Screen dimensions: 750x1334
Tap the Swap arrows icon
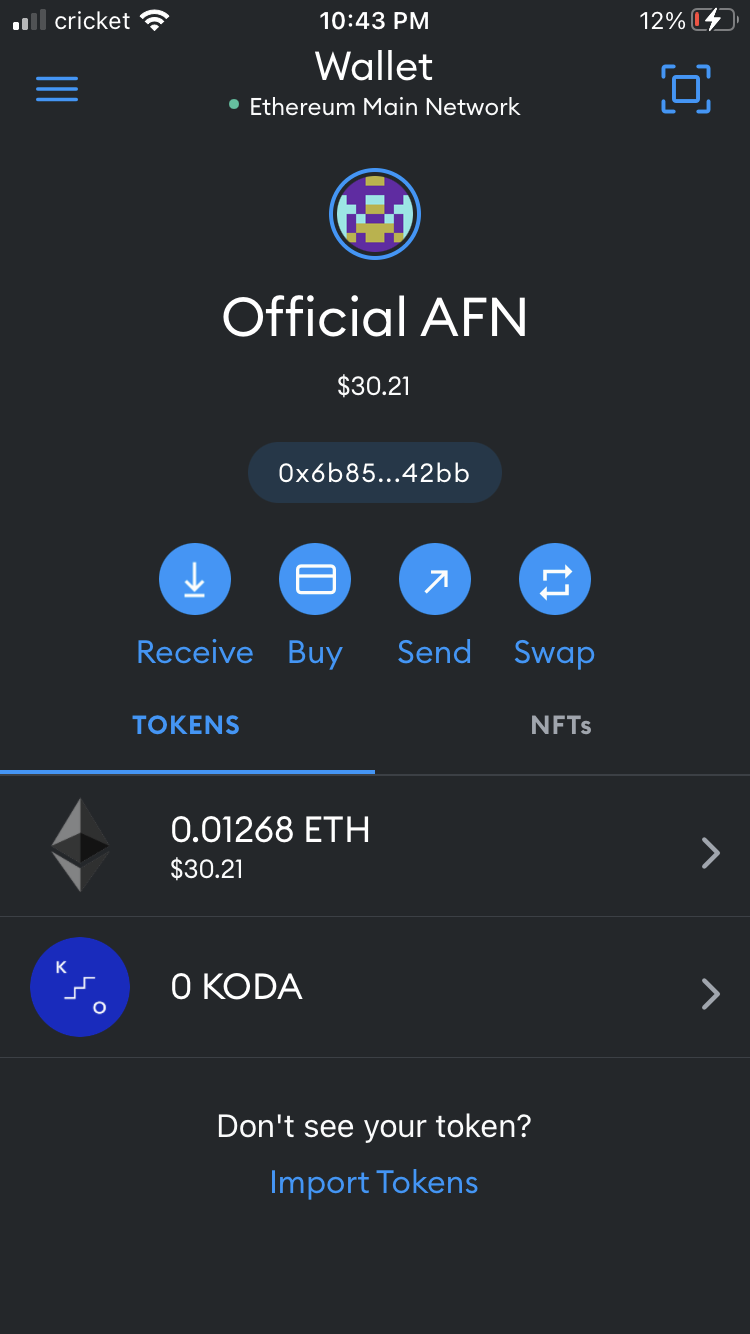click(555, 579)
